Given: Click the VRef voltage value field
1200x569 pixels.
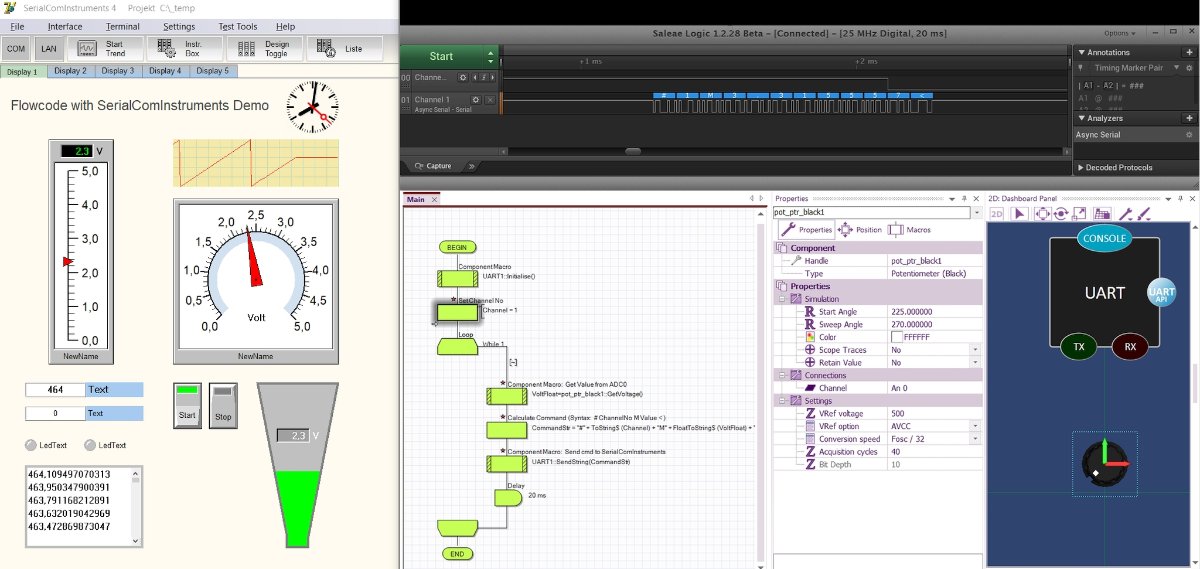Looking at the screenshot, I should point(930,413).
